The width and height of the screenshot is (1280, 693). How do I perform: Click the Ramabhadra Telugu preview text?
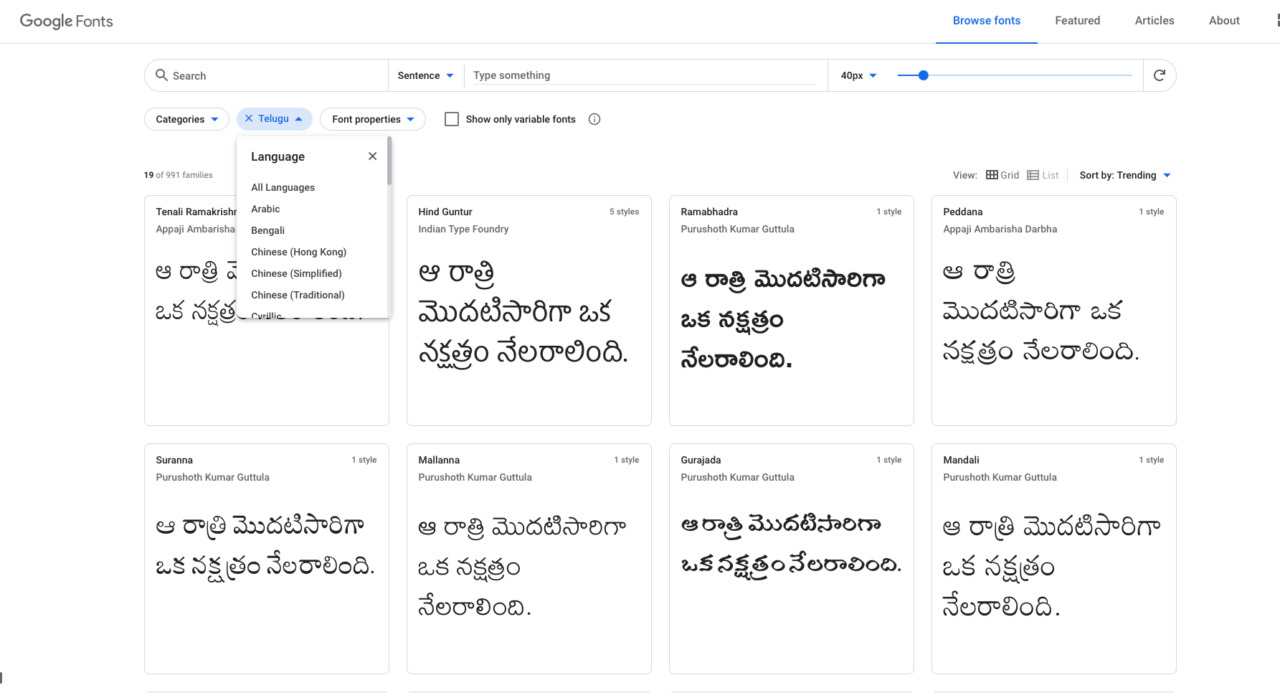coord(783,319)
